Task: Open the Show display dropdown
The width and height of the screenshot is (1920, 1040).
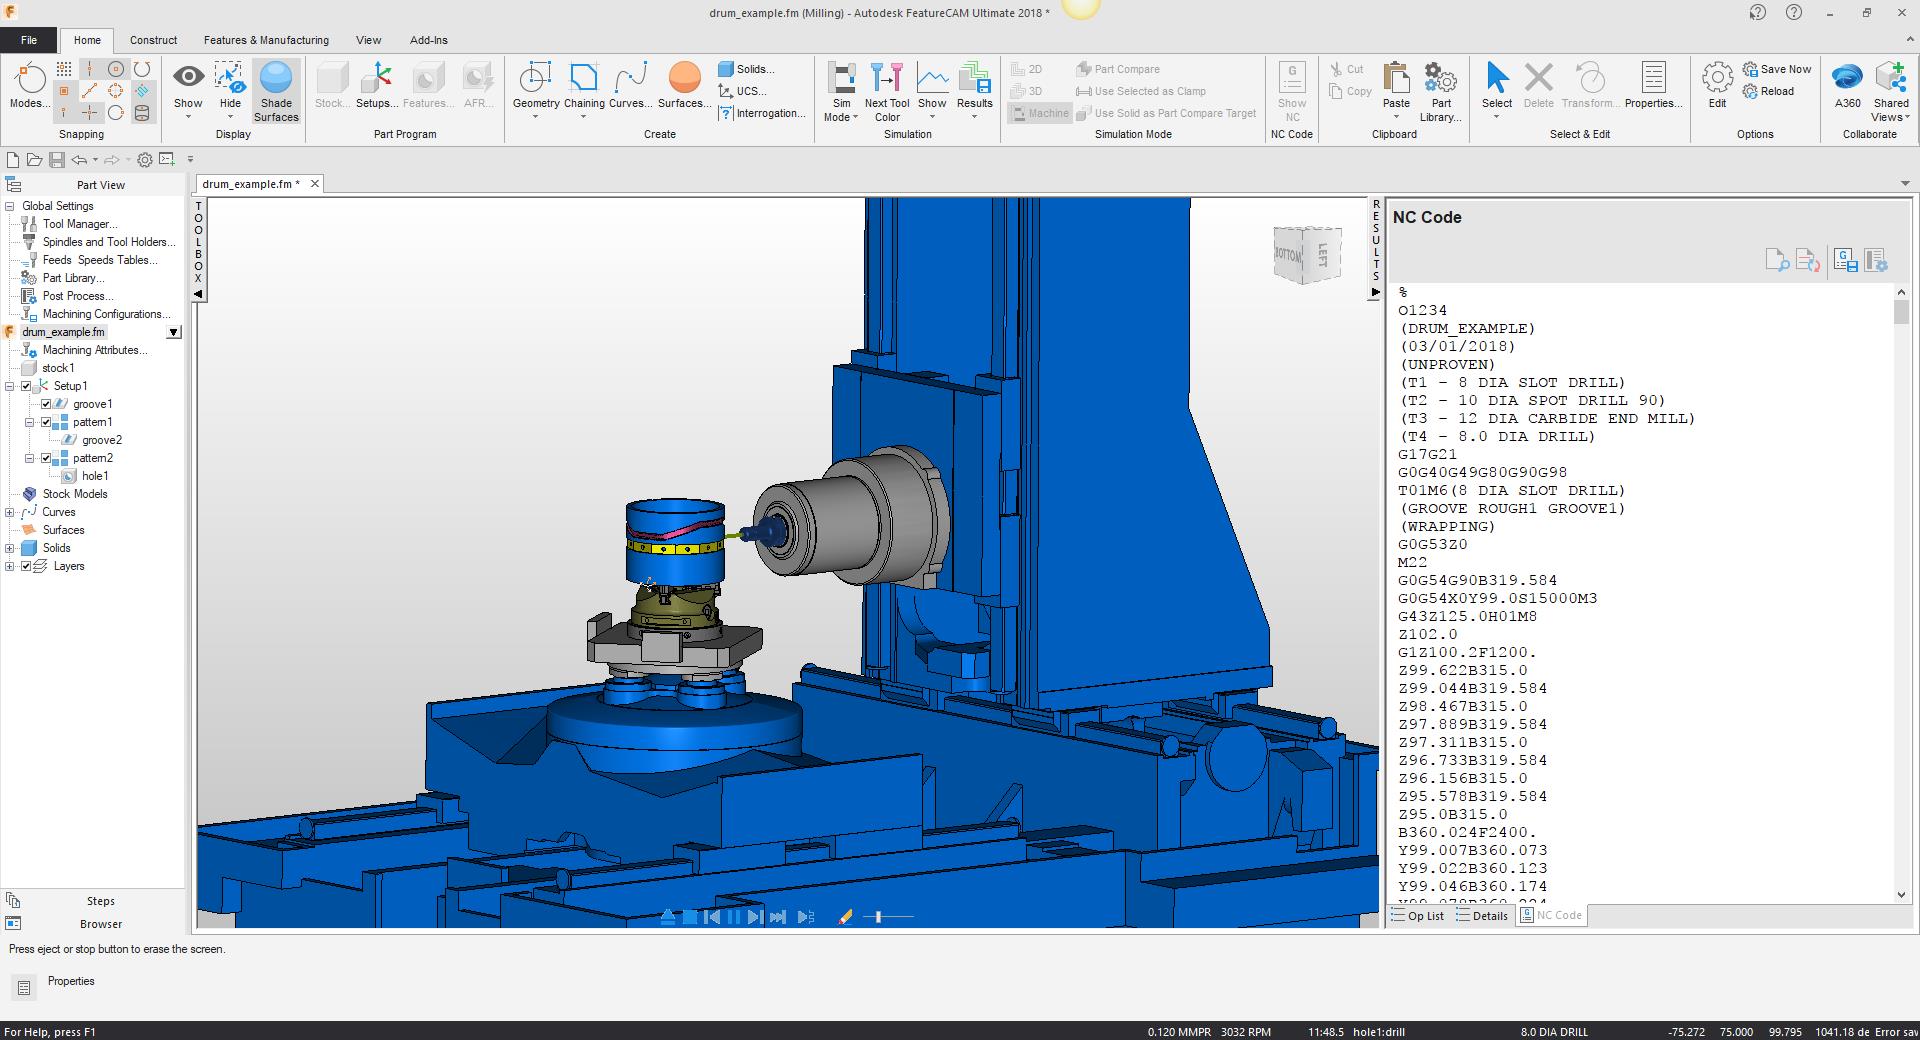Action: click(x=188, y=117)
